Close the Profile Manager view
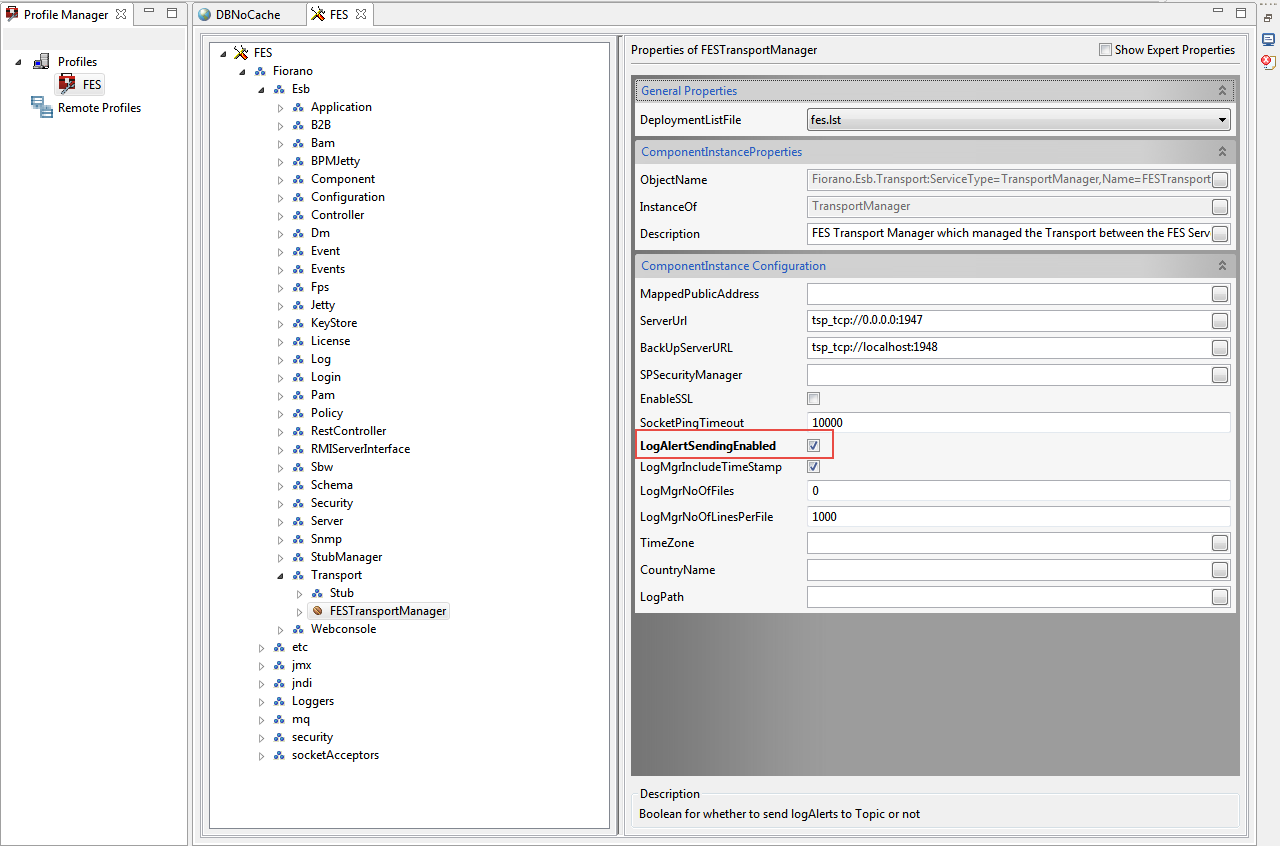The image size is (1280, 846). [x=121, y=15]
